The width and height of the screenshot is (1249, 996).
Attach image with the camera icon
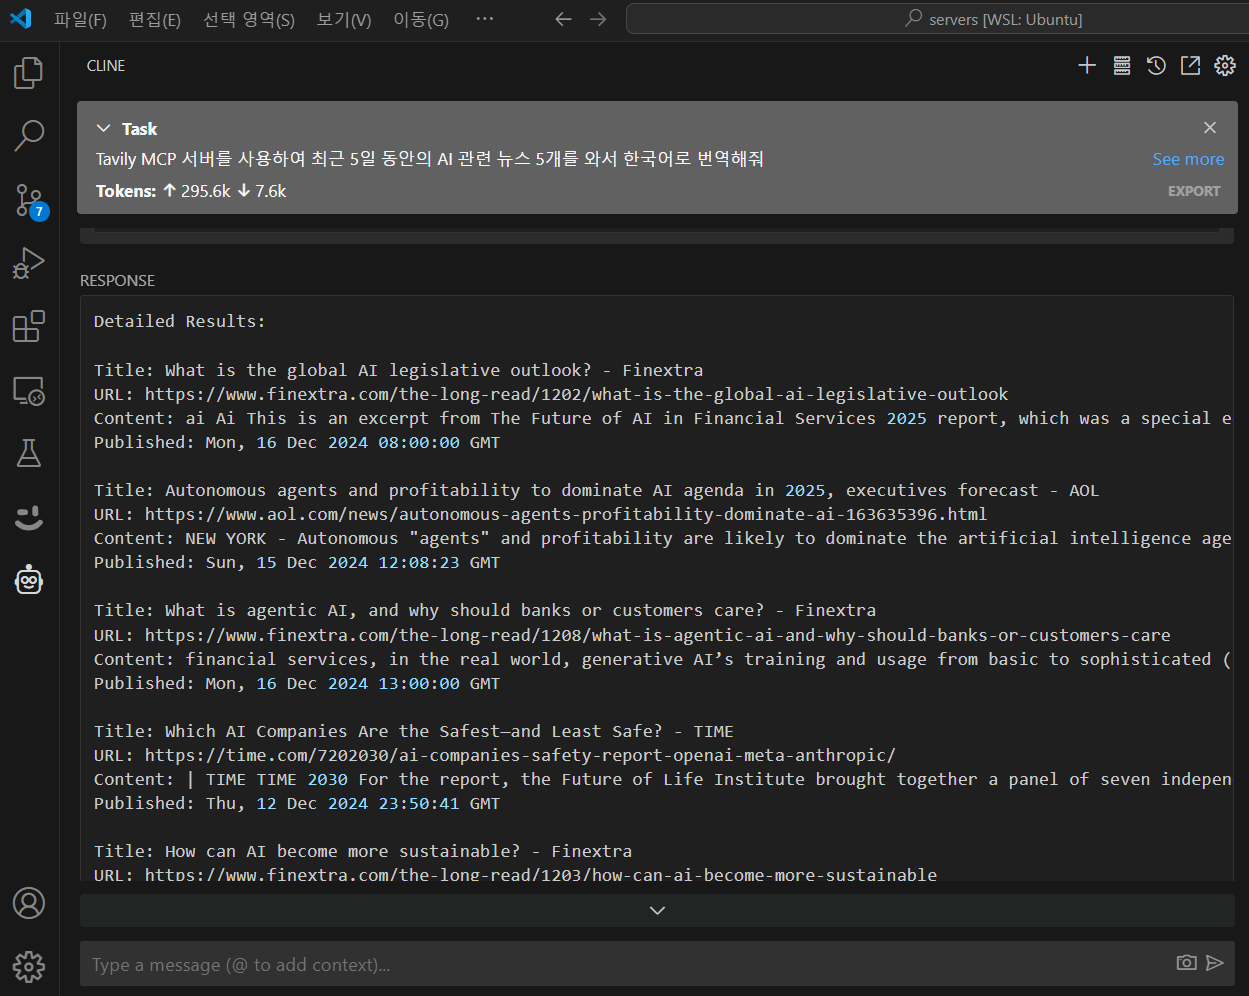click(1186, 963)
